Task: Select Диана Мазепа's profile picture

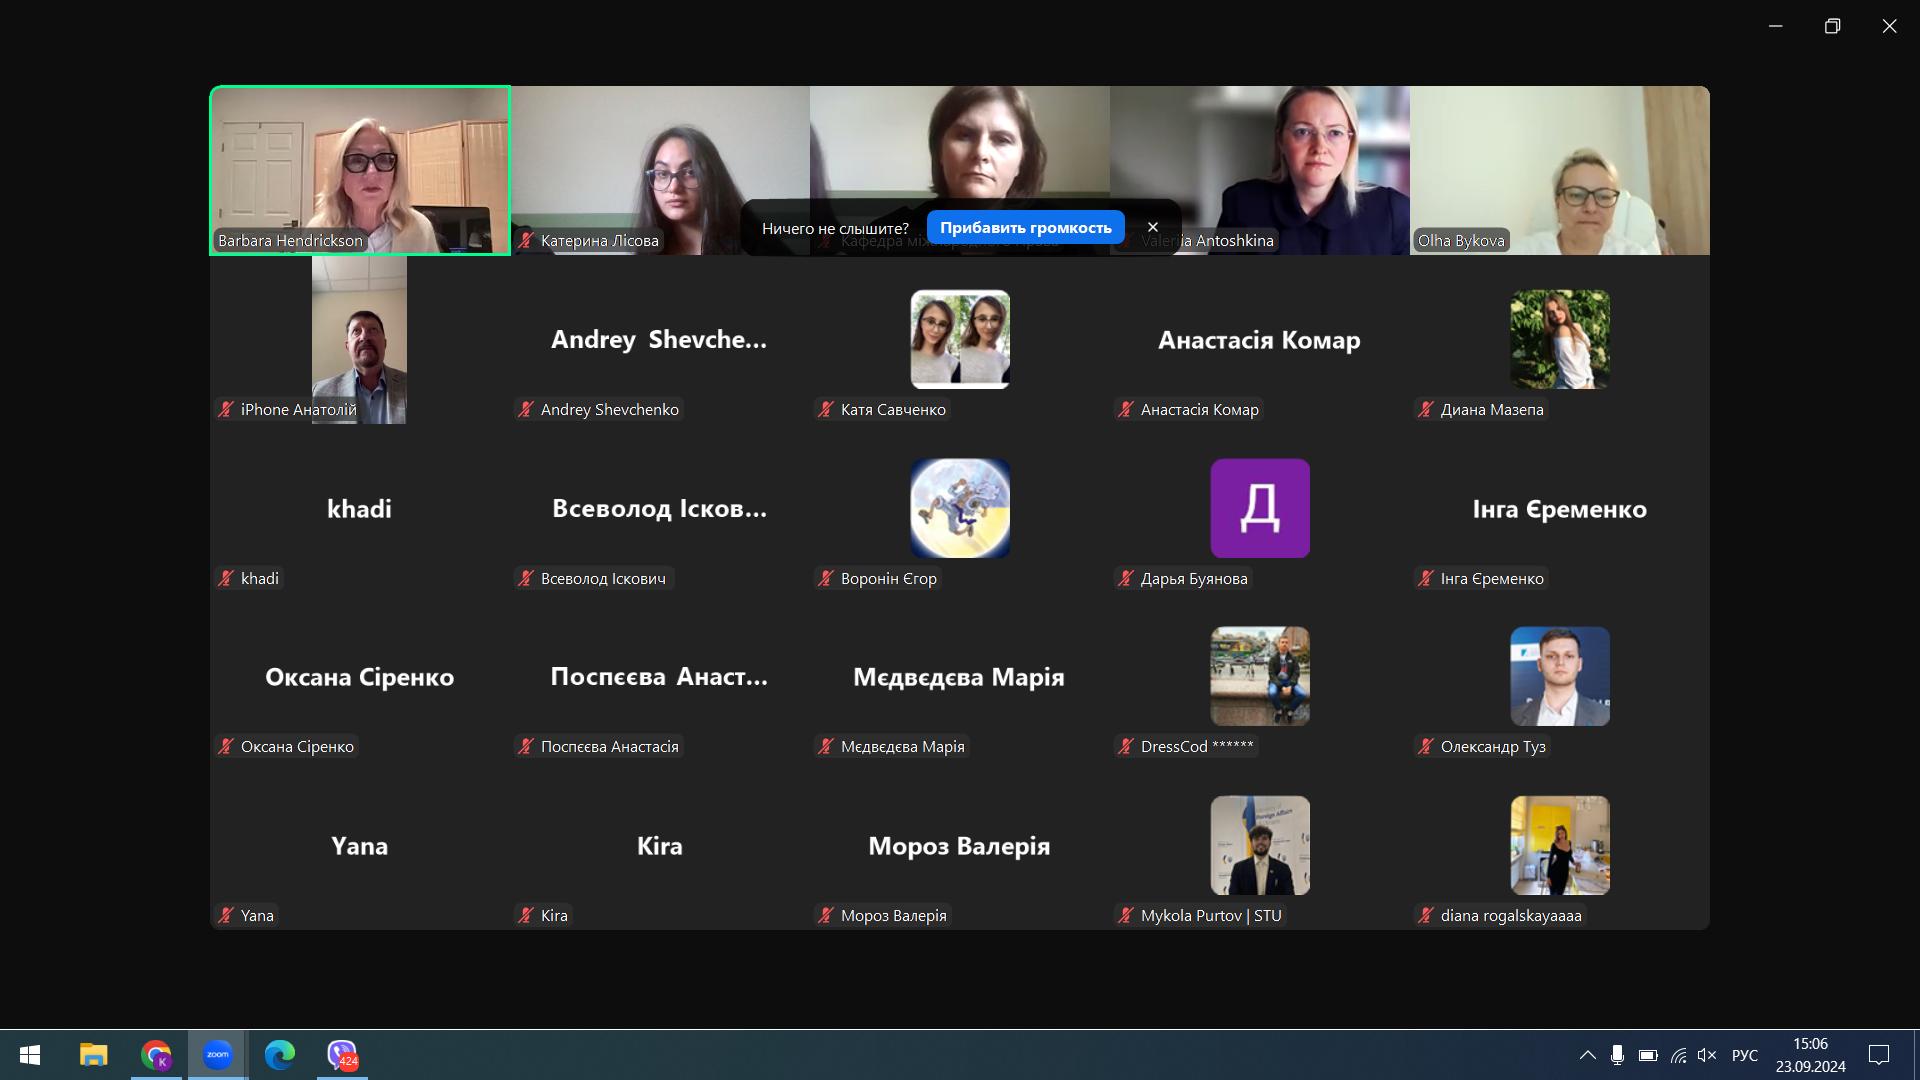Action: tap(1560, 339)
